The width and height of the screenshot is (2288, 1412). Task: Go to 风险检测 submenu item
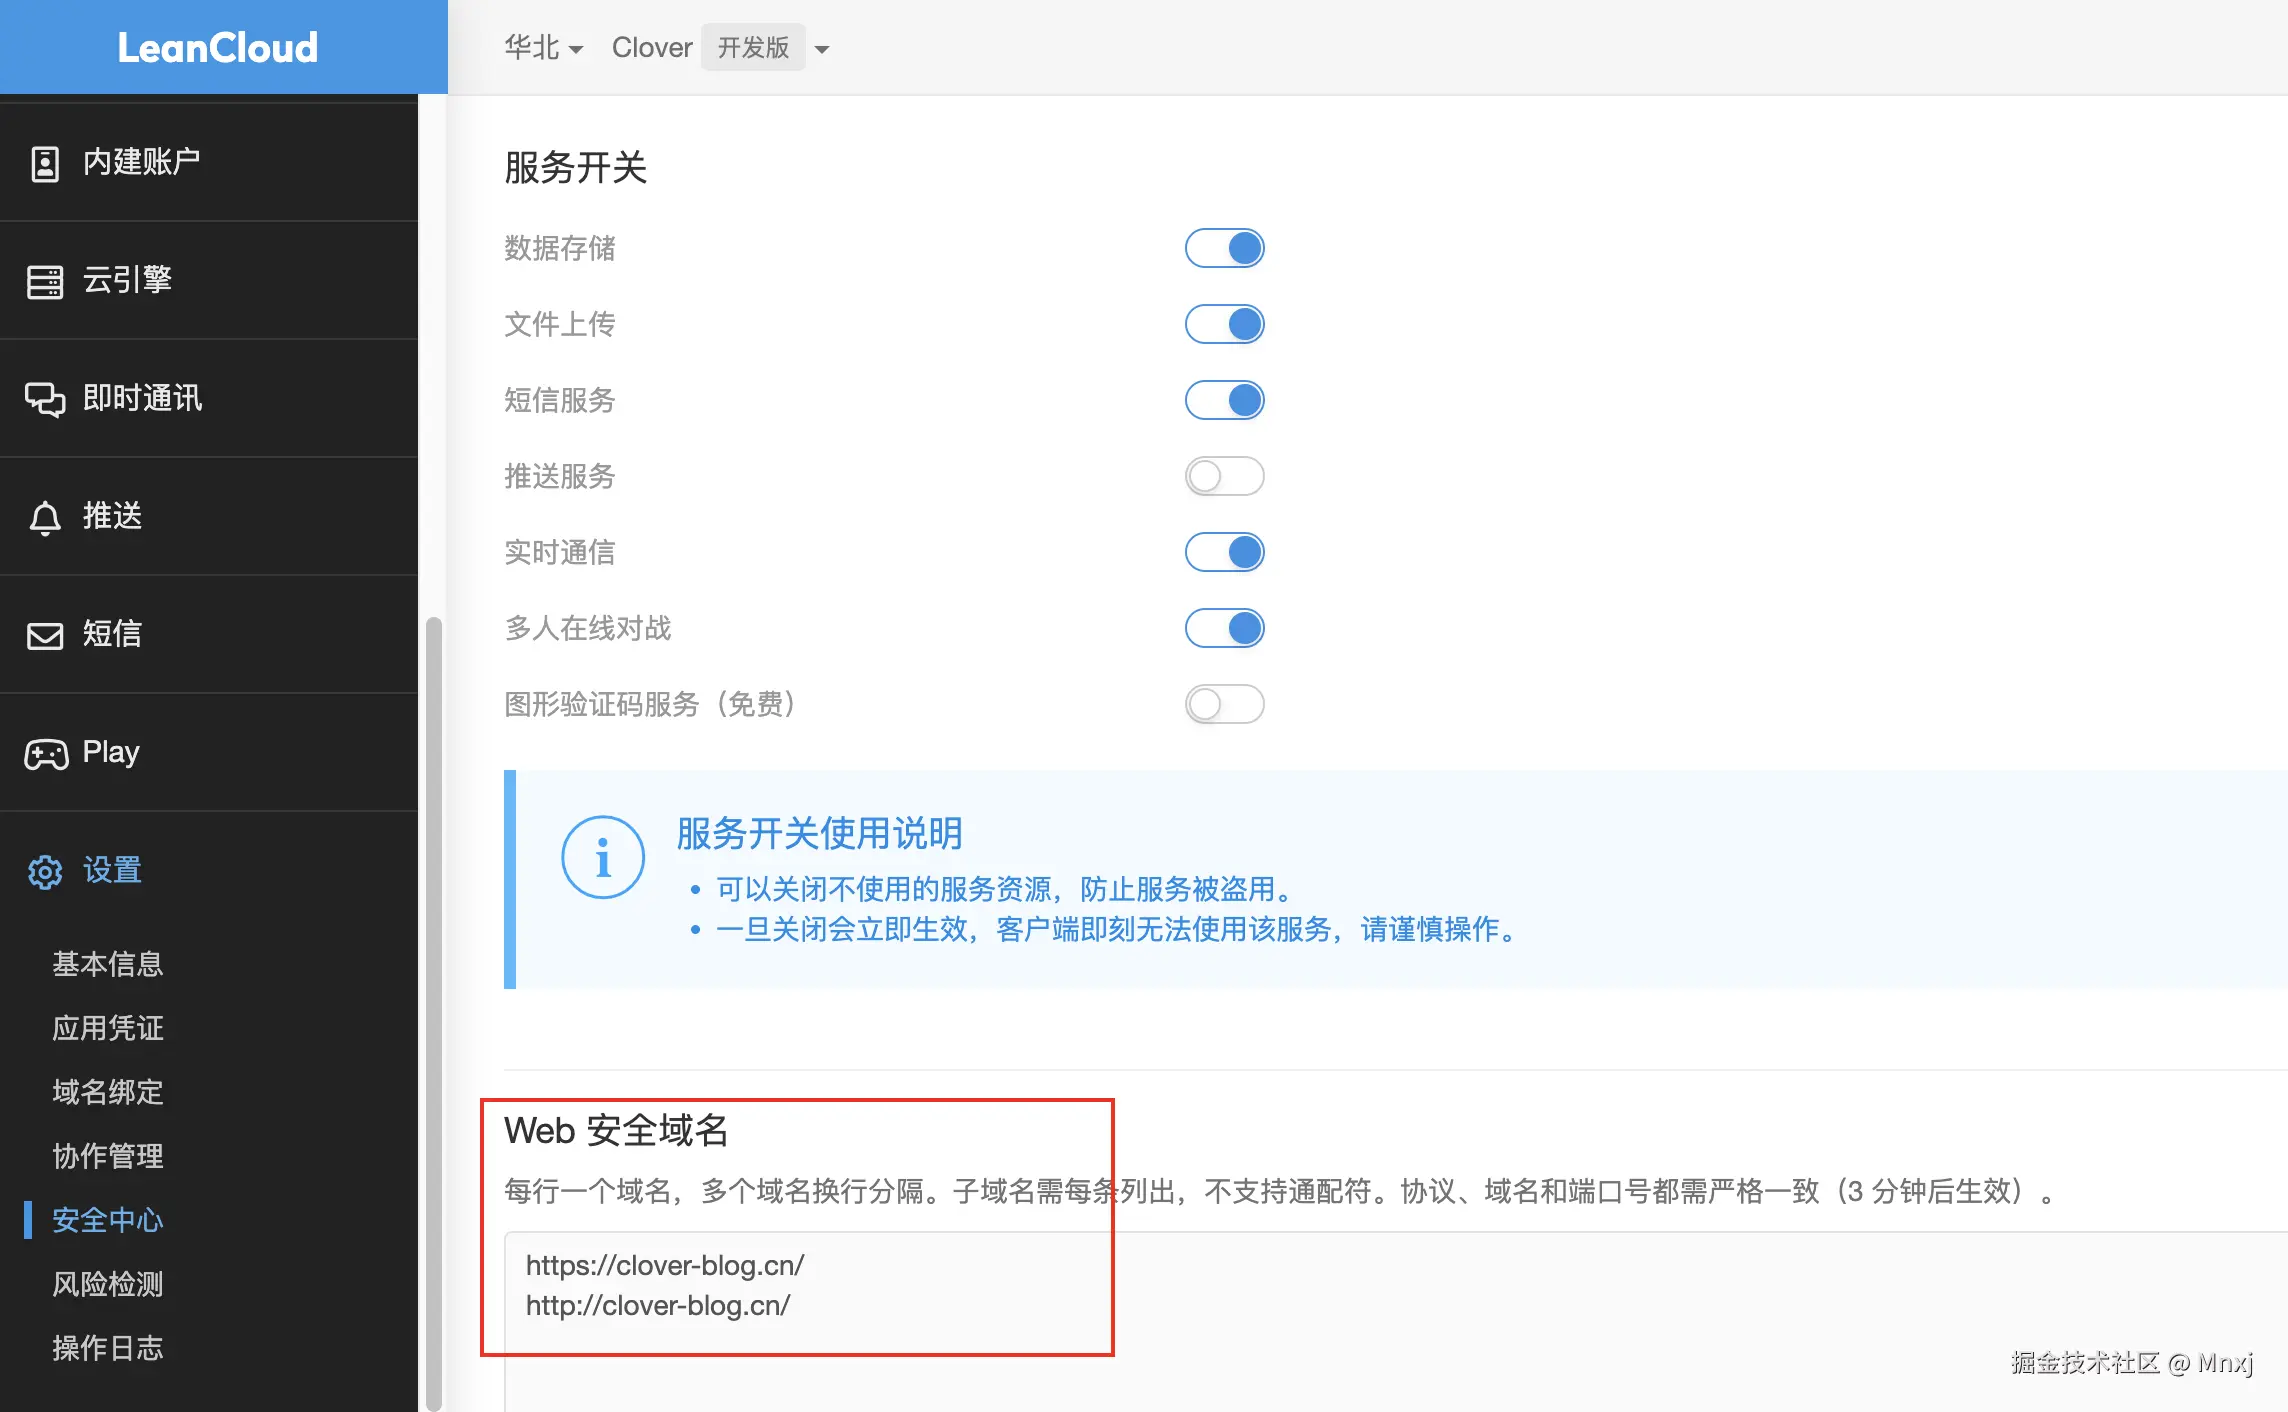(x=108, y=1284)
